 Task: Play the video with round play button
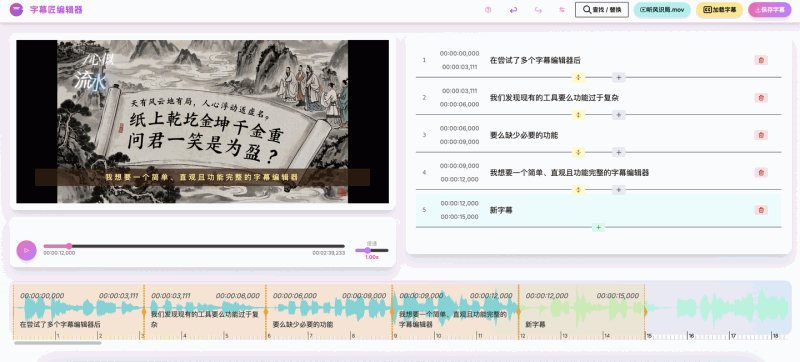click(x=27, y=250)
